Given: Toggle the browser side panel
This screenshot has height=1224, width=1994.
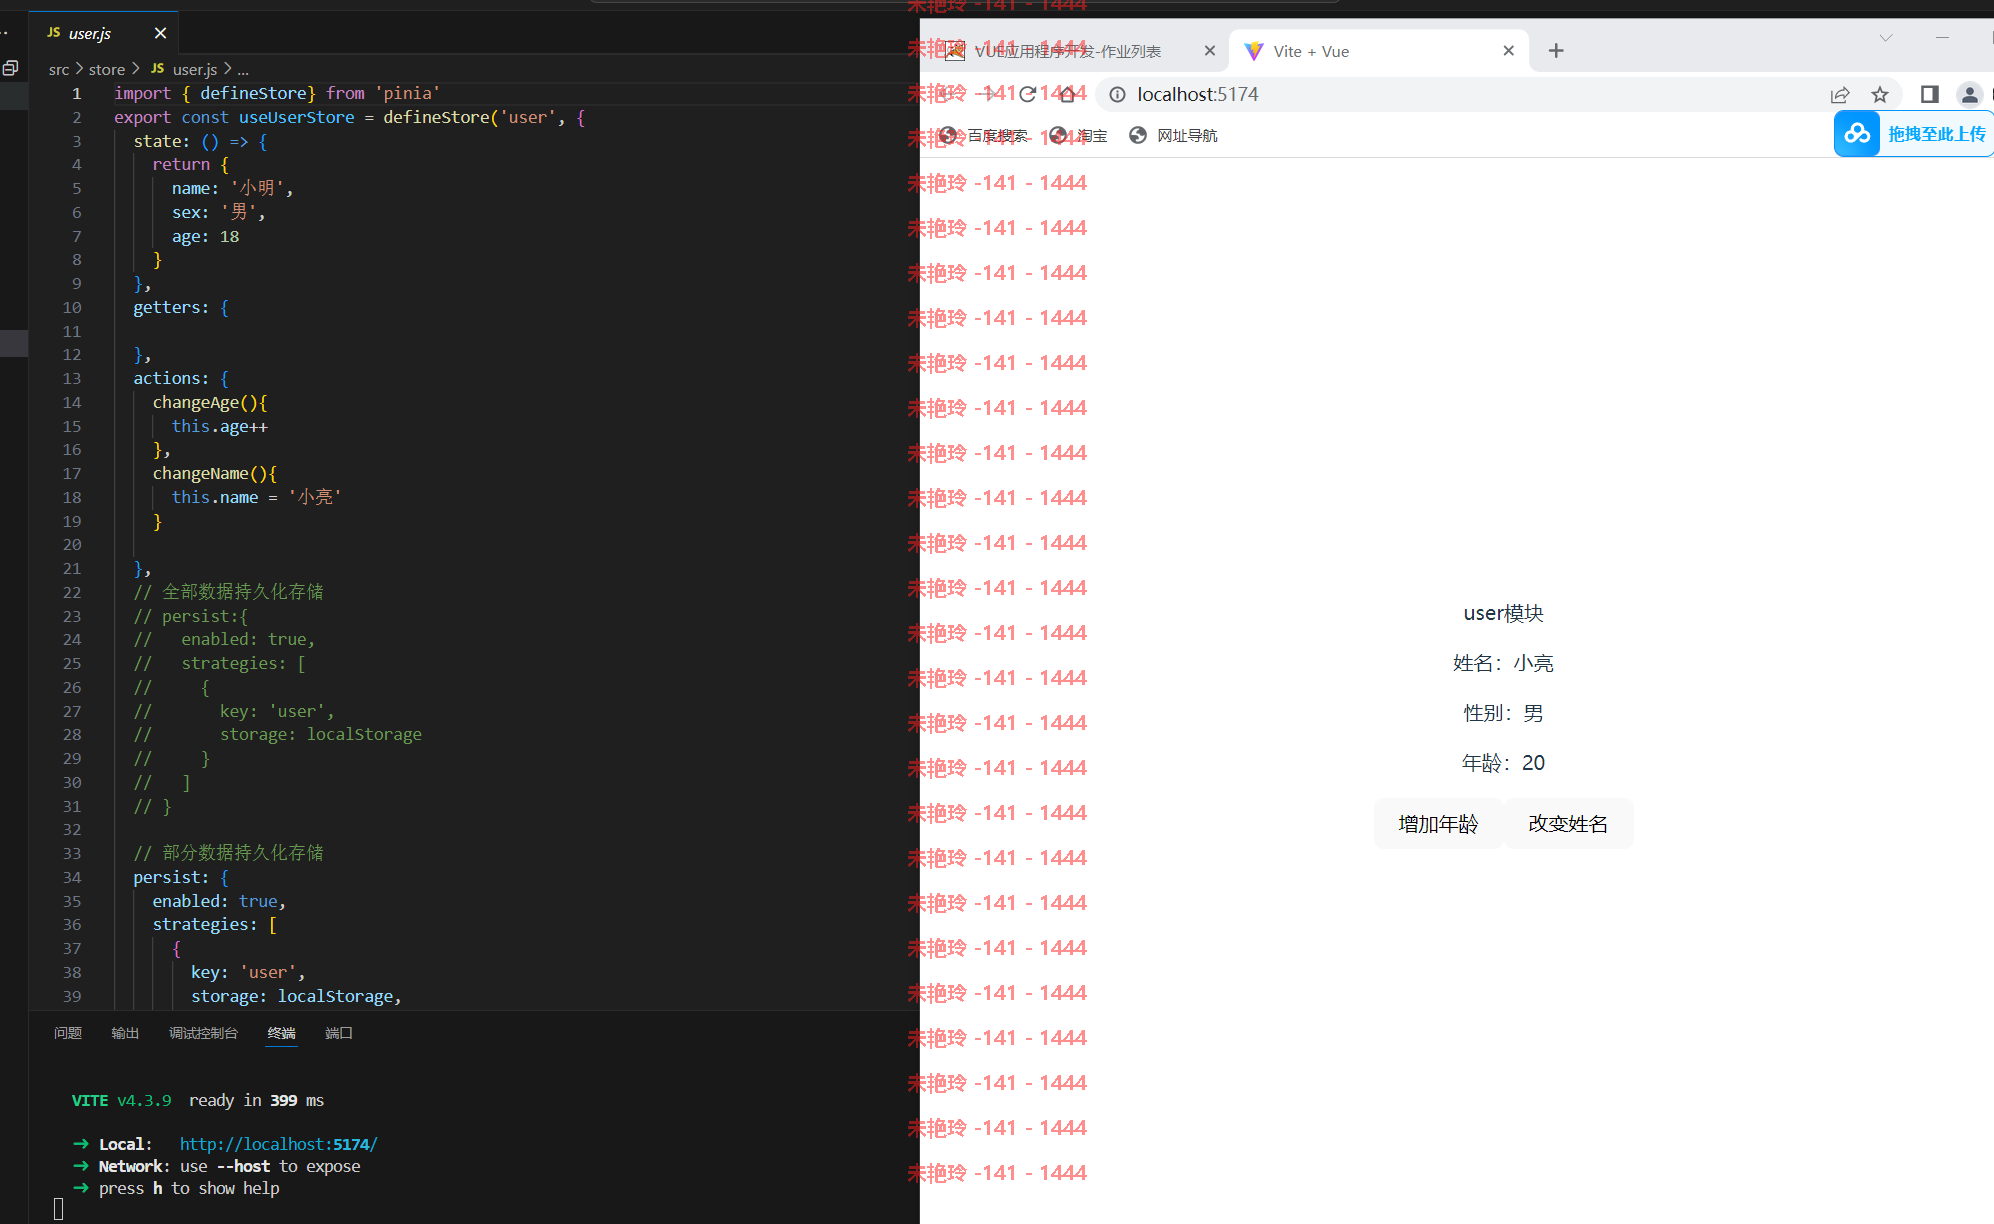Looking at the screenshot, I should click(1930, 94).
